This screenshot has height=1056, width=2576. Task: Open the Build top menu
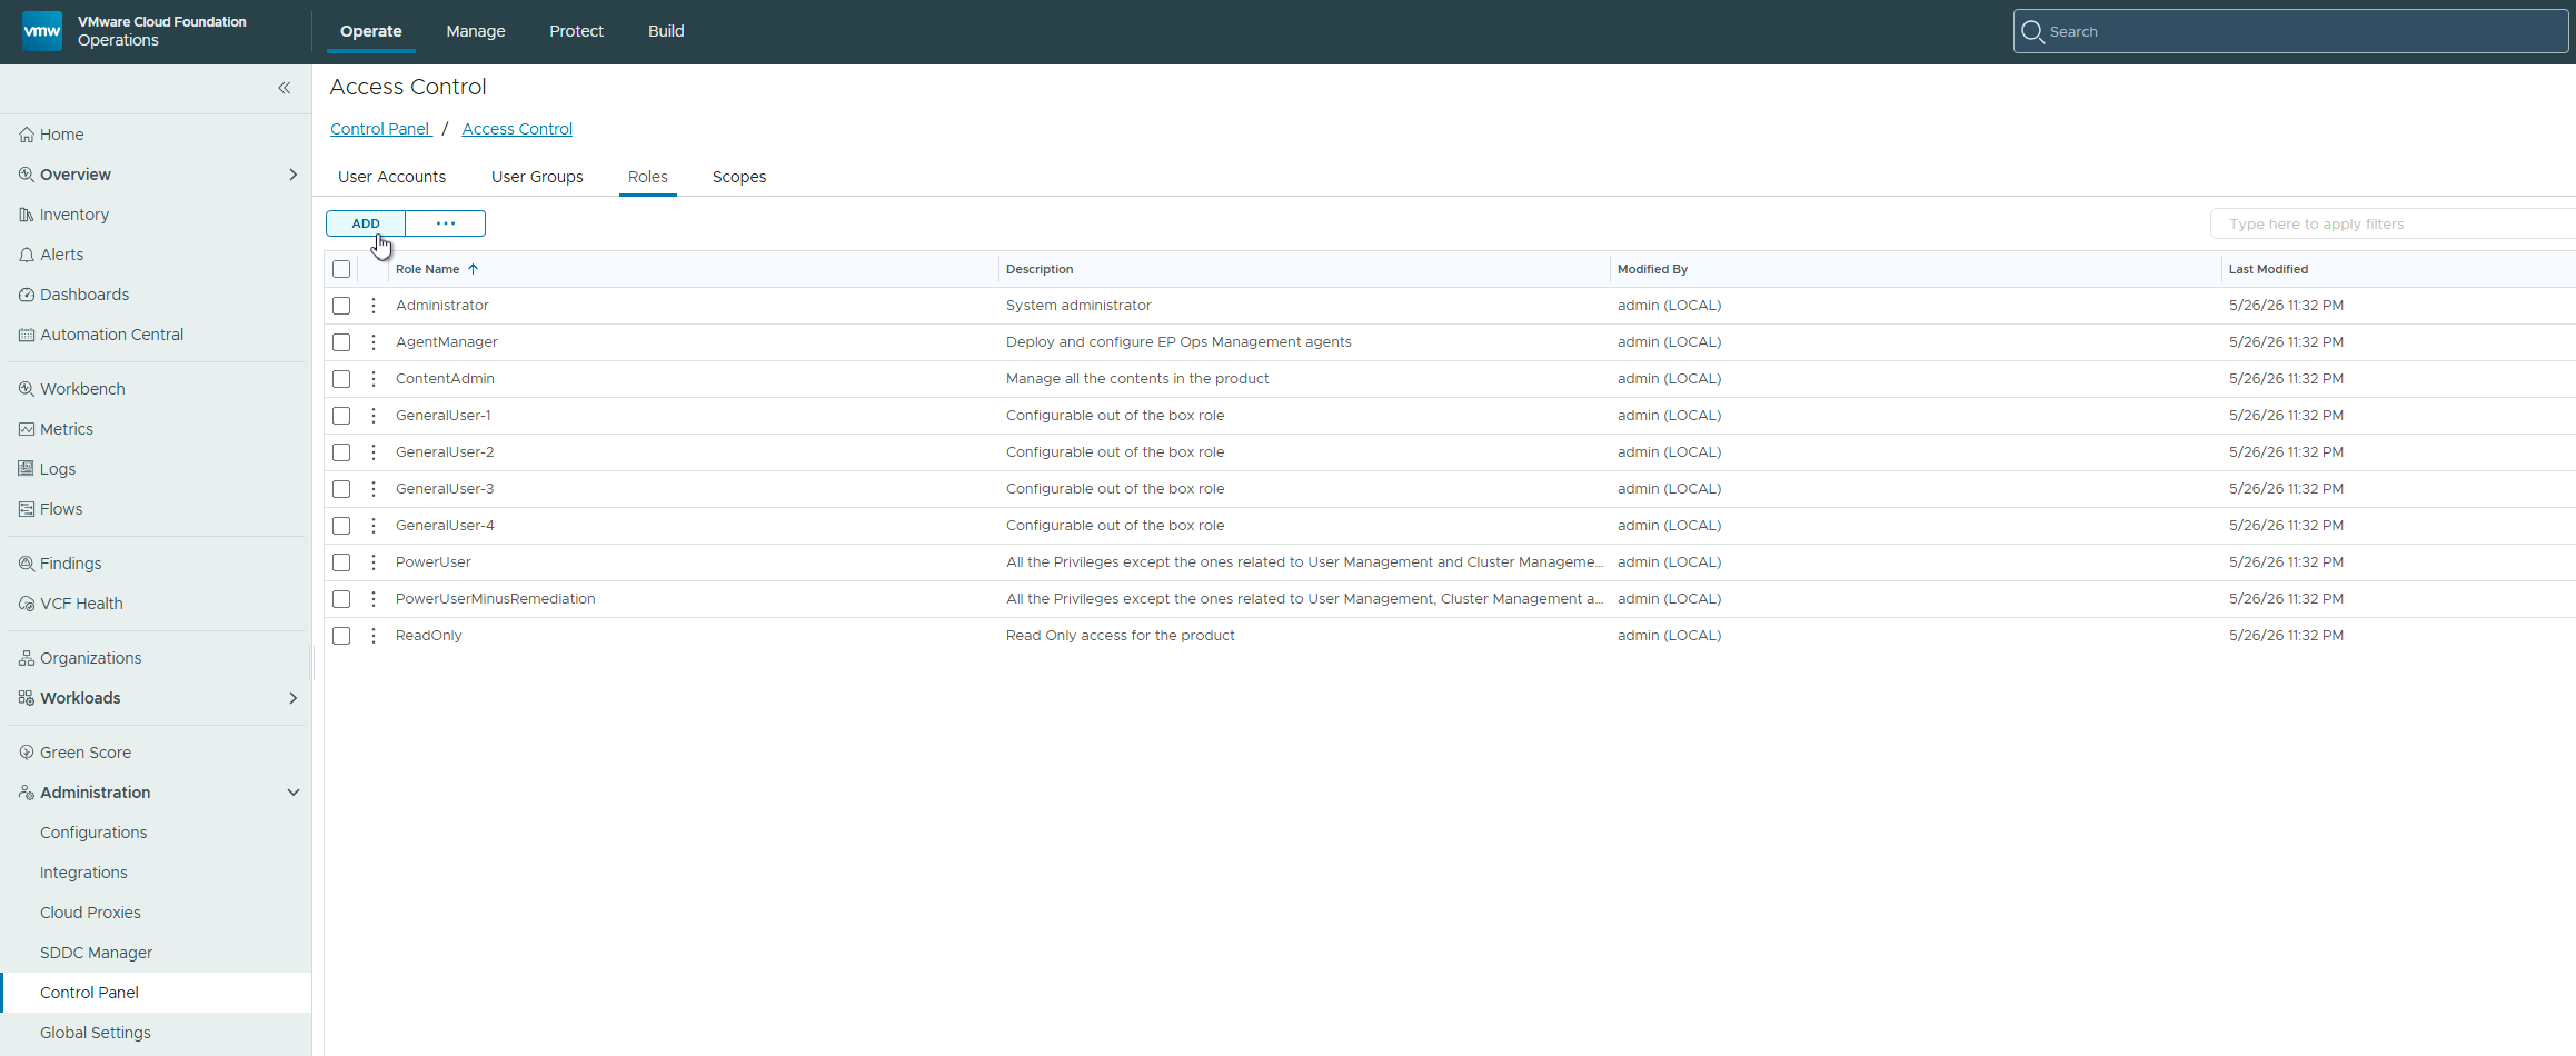pyautogui.click(x=666, y=31)
